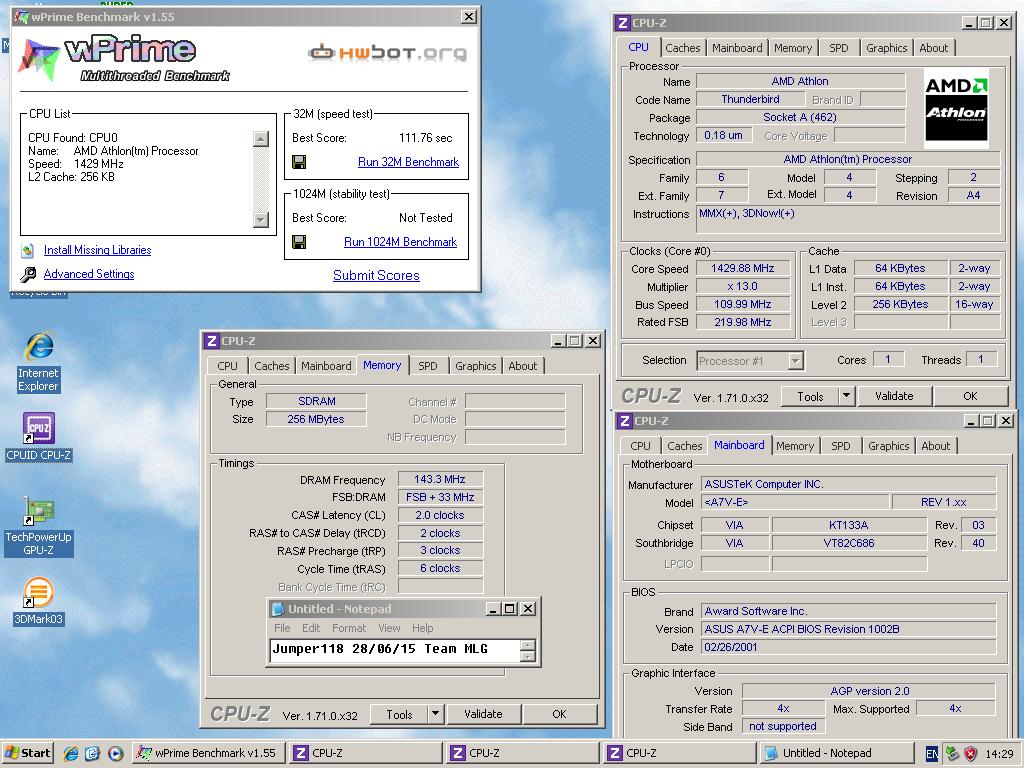Expand the Tools dropdown arrow in CPU-Z Memory window
The width and height of the screenshot is (1024, 768).
(x=436, y=714)
